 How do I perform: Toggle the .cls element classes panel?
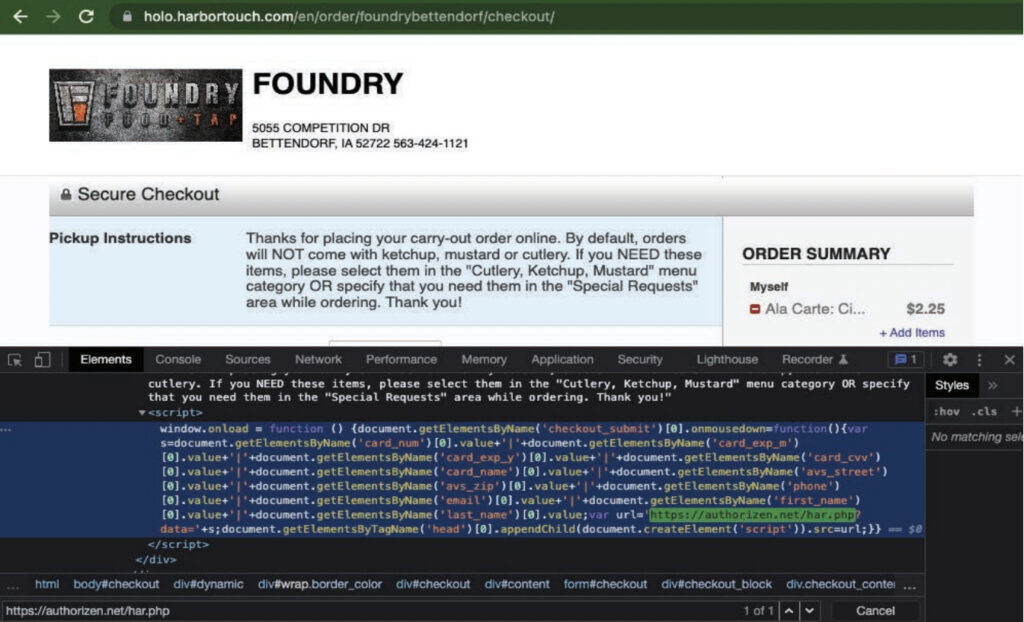(x=984, y=412)
